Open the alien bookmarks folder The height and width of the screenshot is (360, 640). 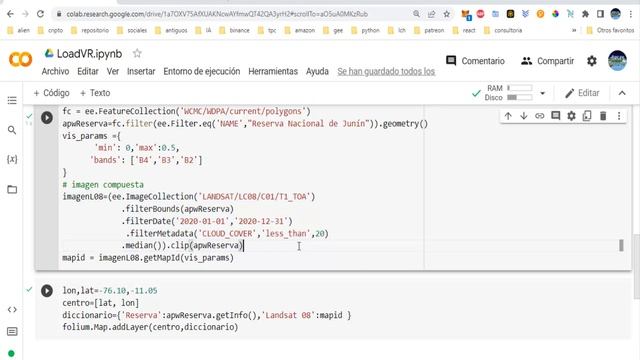pyautogui.click(x=19, y=30)
